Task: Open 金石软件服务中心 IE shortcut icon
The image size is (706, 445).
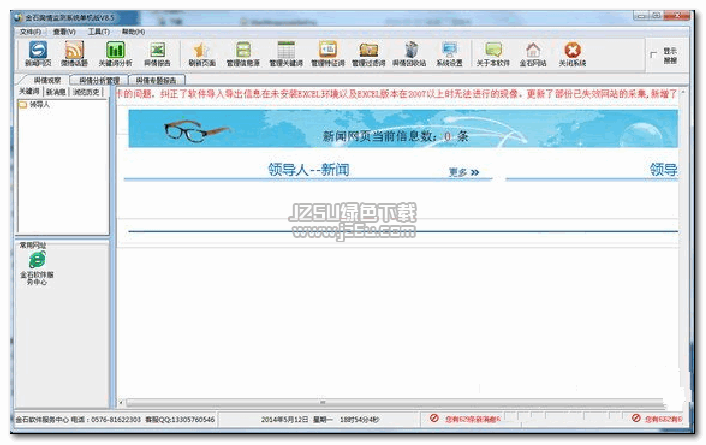Action: [37, 260]
